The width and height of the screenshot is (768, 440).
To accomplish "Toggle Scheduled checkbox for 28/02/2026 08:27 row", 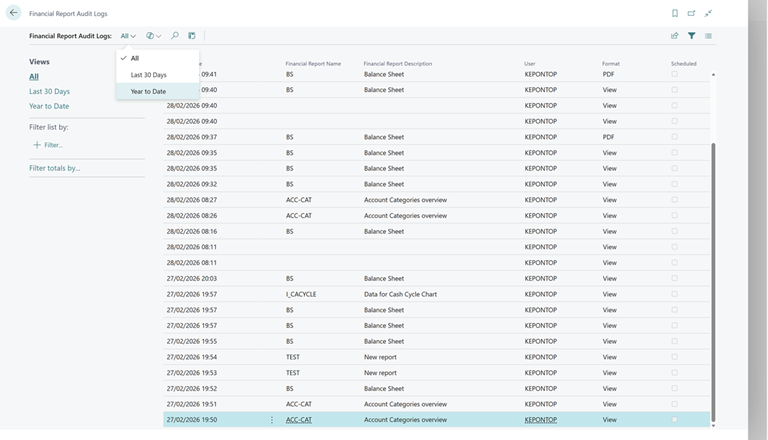I will [674, 199].
